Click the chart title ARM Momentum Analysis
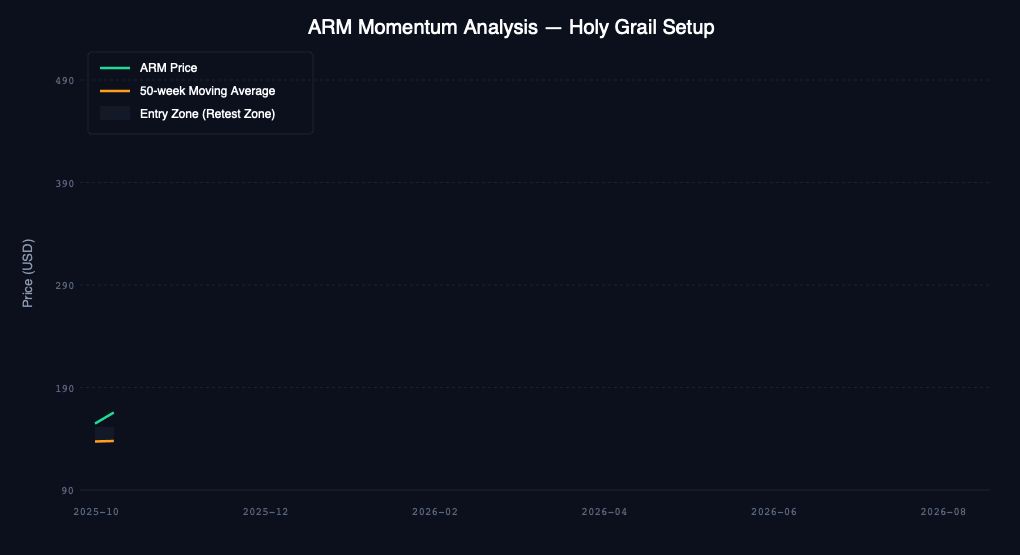The width and height of the screenshot is (1020, 555). coord(511,27)
